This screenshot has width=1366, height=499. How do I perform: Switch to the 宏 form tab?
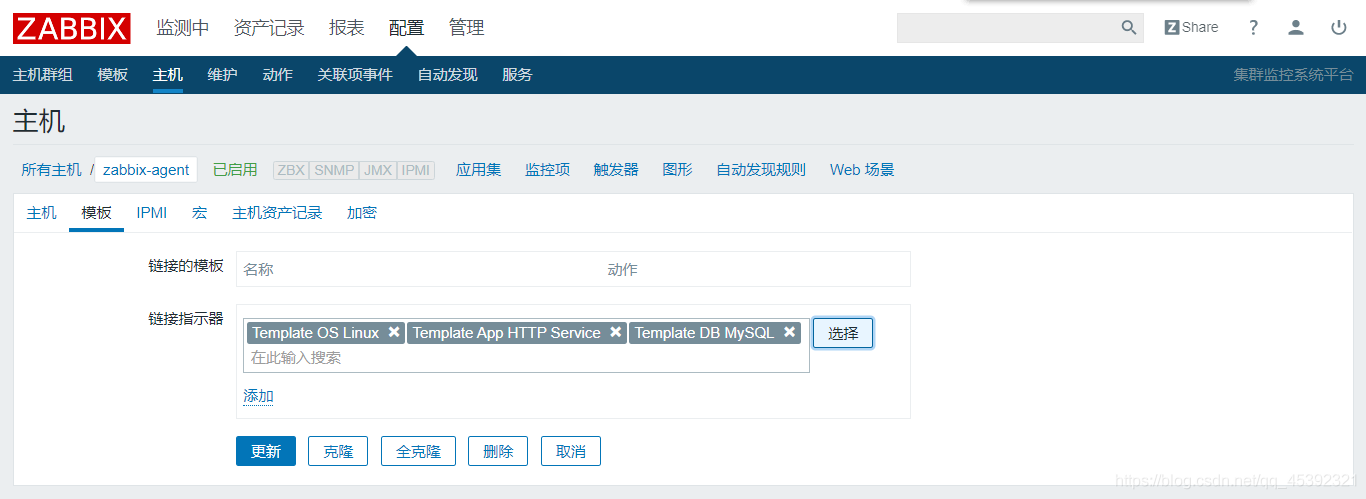(x=199, y=213)
